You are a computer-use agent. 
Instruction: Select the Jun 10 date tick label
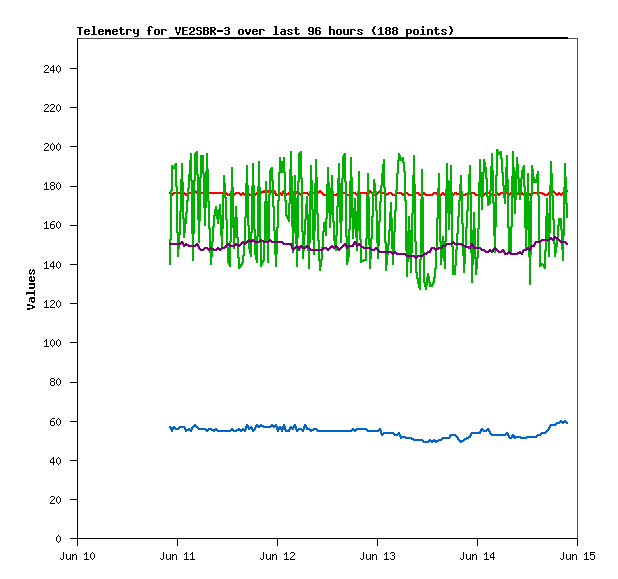78,555
